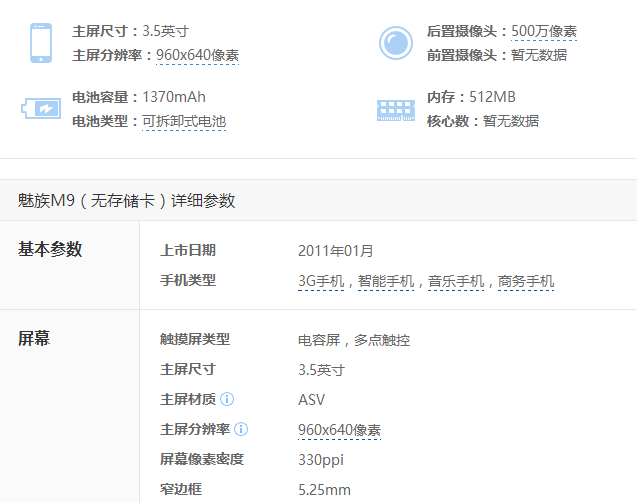
Task: Open the 商务手机 phone type link
Action: 526,281
